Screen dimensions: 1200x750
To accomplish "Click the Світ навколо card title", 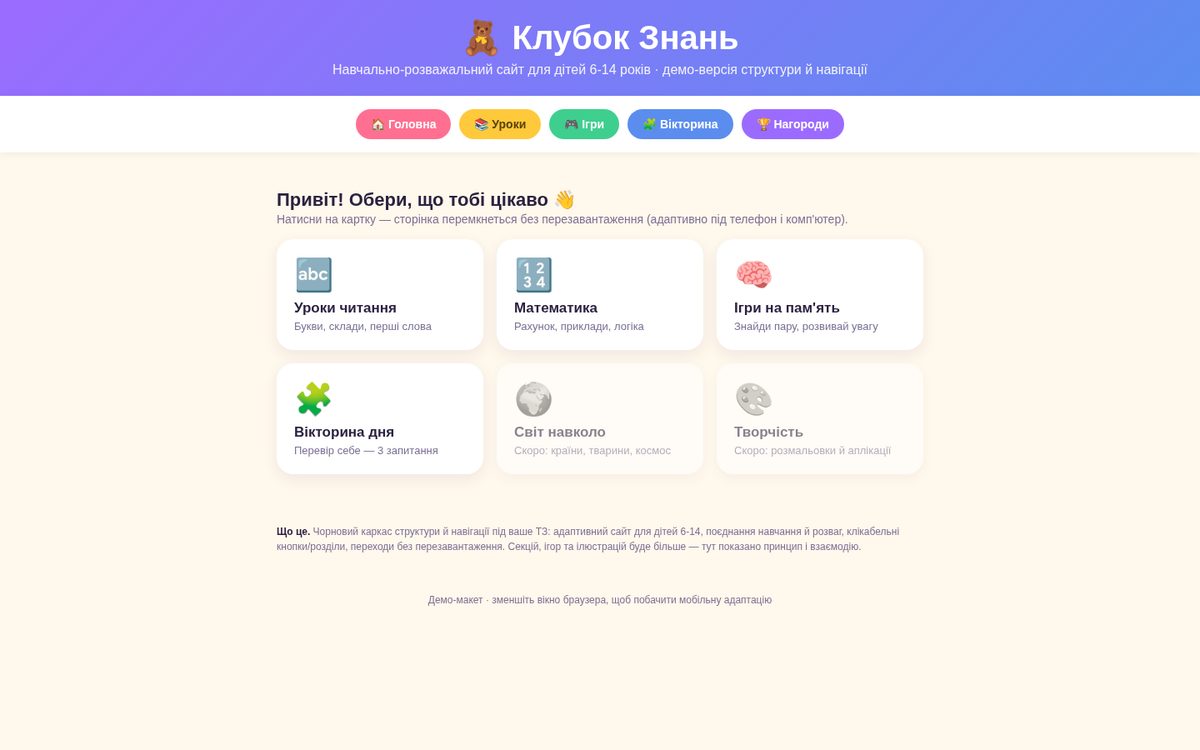I will coord(560,432).
